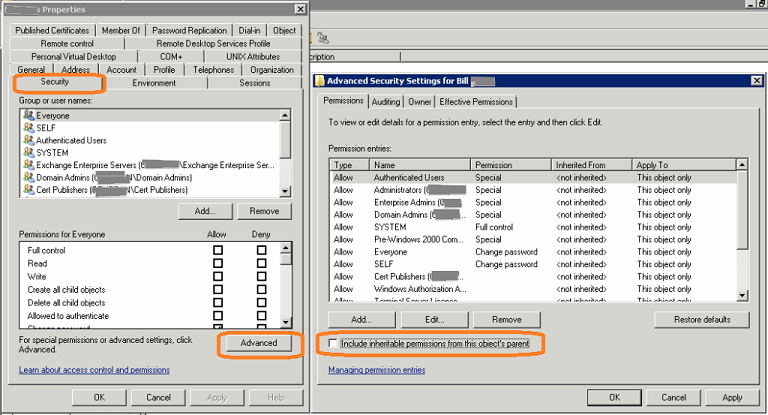Check Deny for Create all child objects
Viewport: 768px width, 415px height.
point(262,290)
